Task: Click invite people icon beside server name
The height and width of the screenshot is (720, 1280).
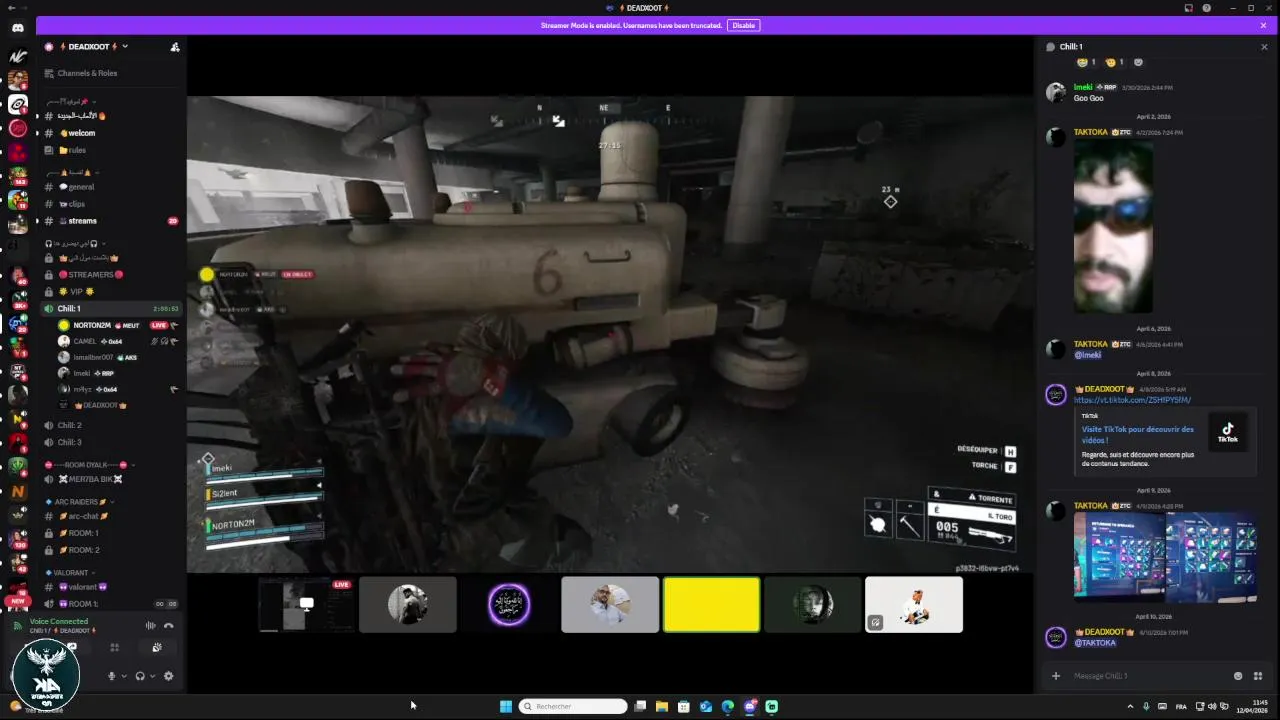Action: (x=175, y=47)
